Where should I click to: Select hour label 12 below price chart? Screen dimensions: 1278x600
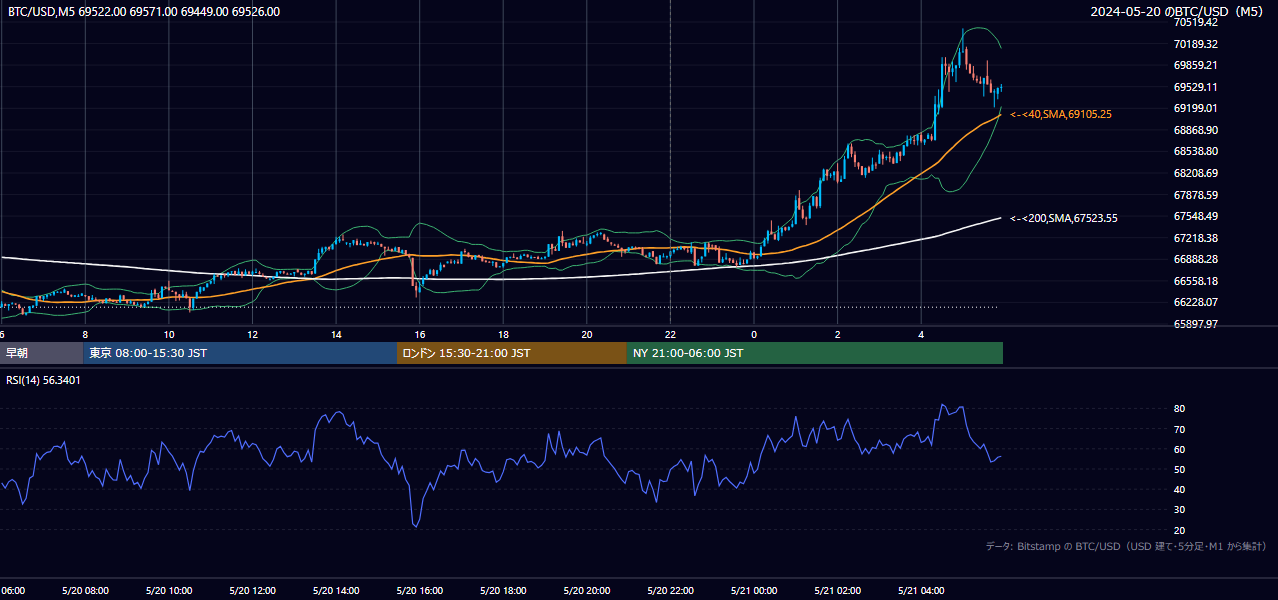click(252, 335)
